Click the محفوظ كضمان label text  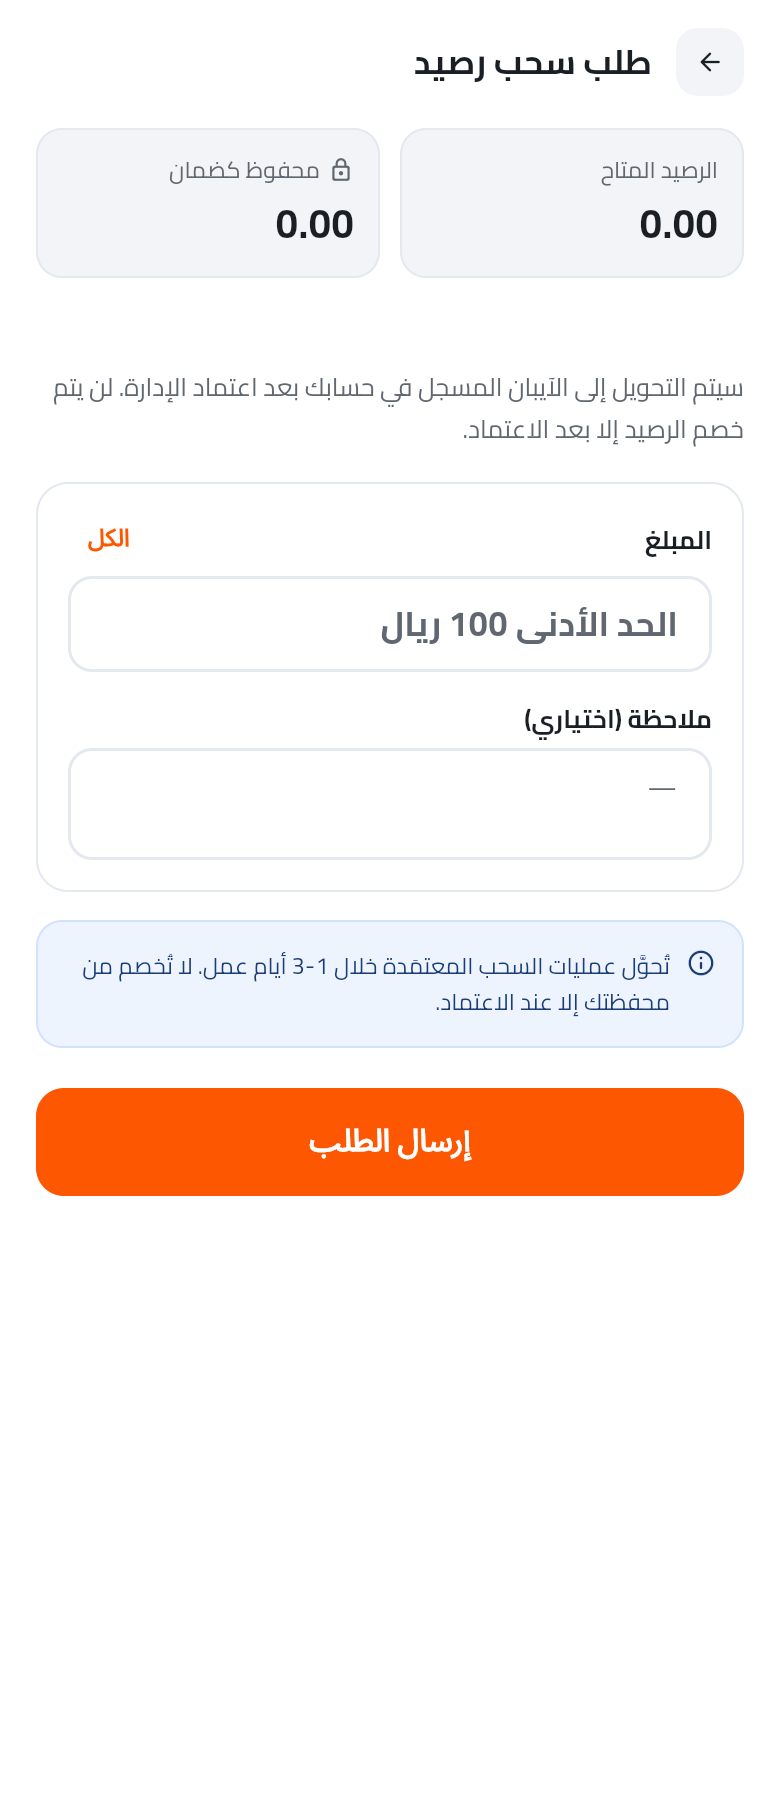[244, 171]
